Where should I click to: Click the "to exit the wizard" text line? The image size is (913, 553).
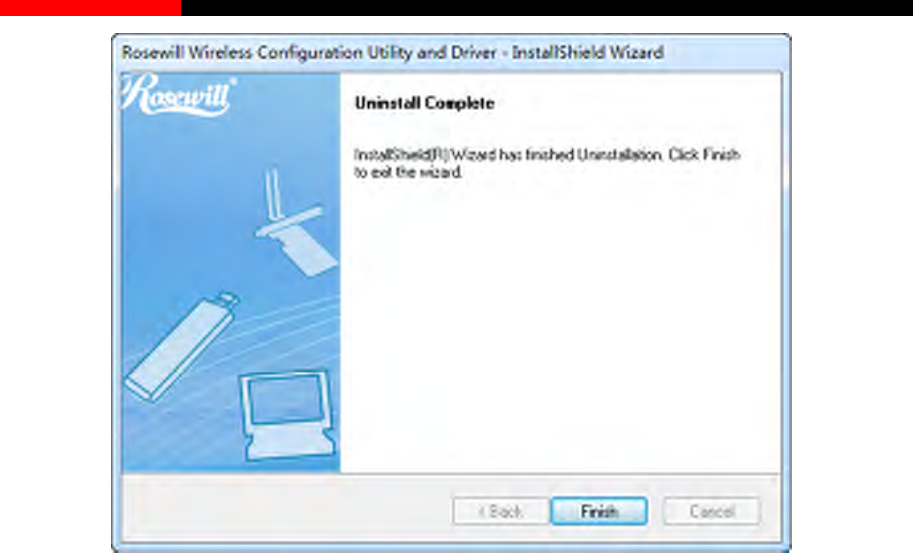[408, 172]
